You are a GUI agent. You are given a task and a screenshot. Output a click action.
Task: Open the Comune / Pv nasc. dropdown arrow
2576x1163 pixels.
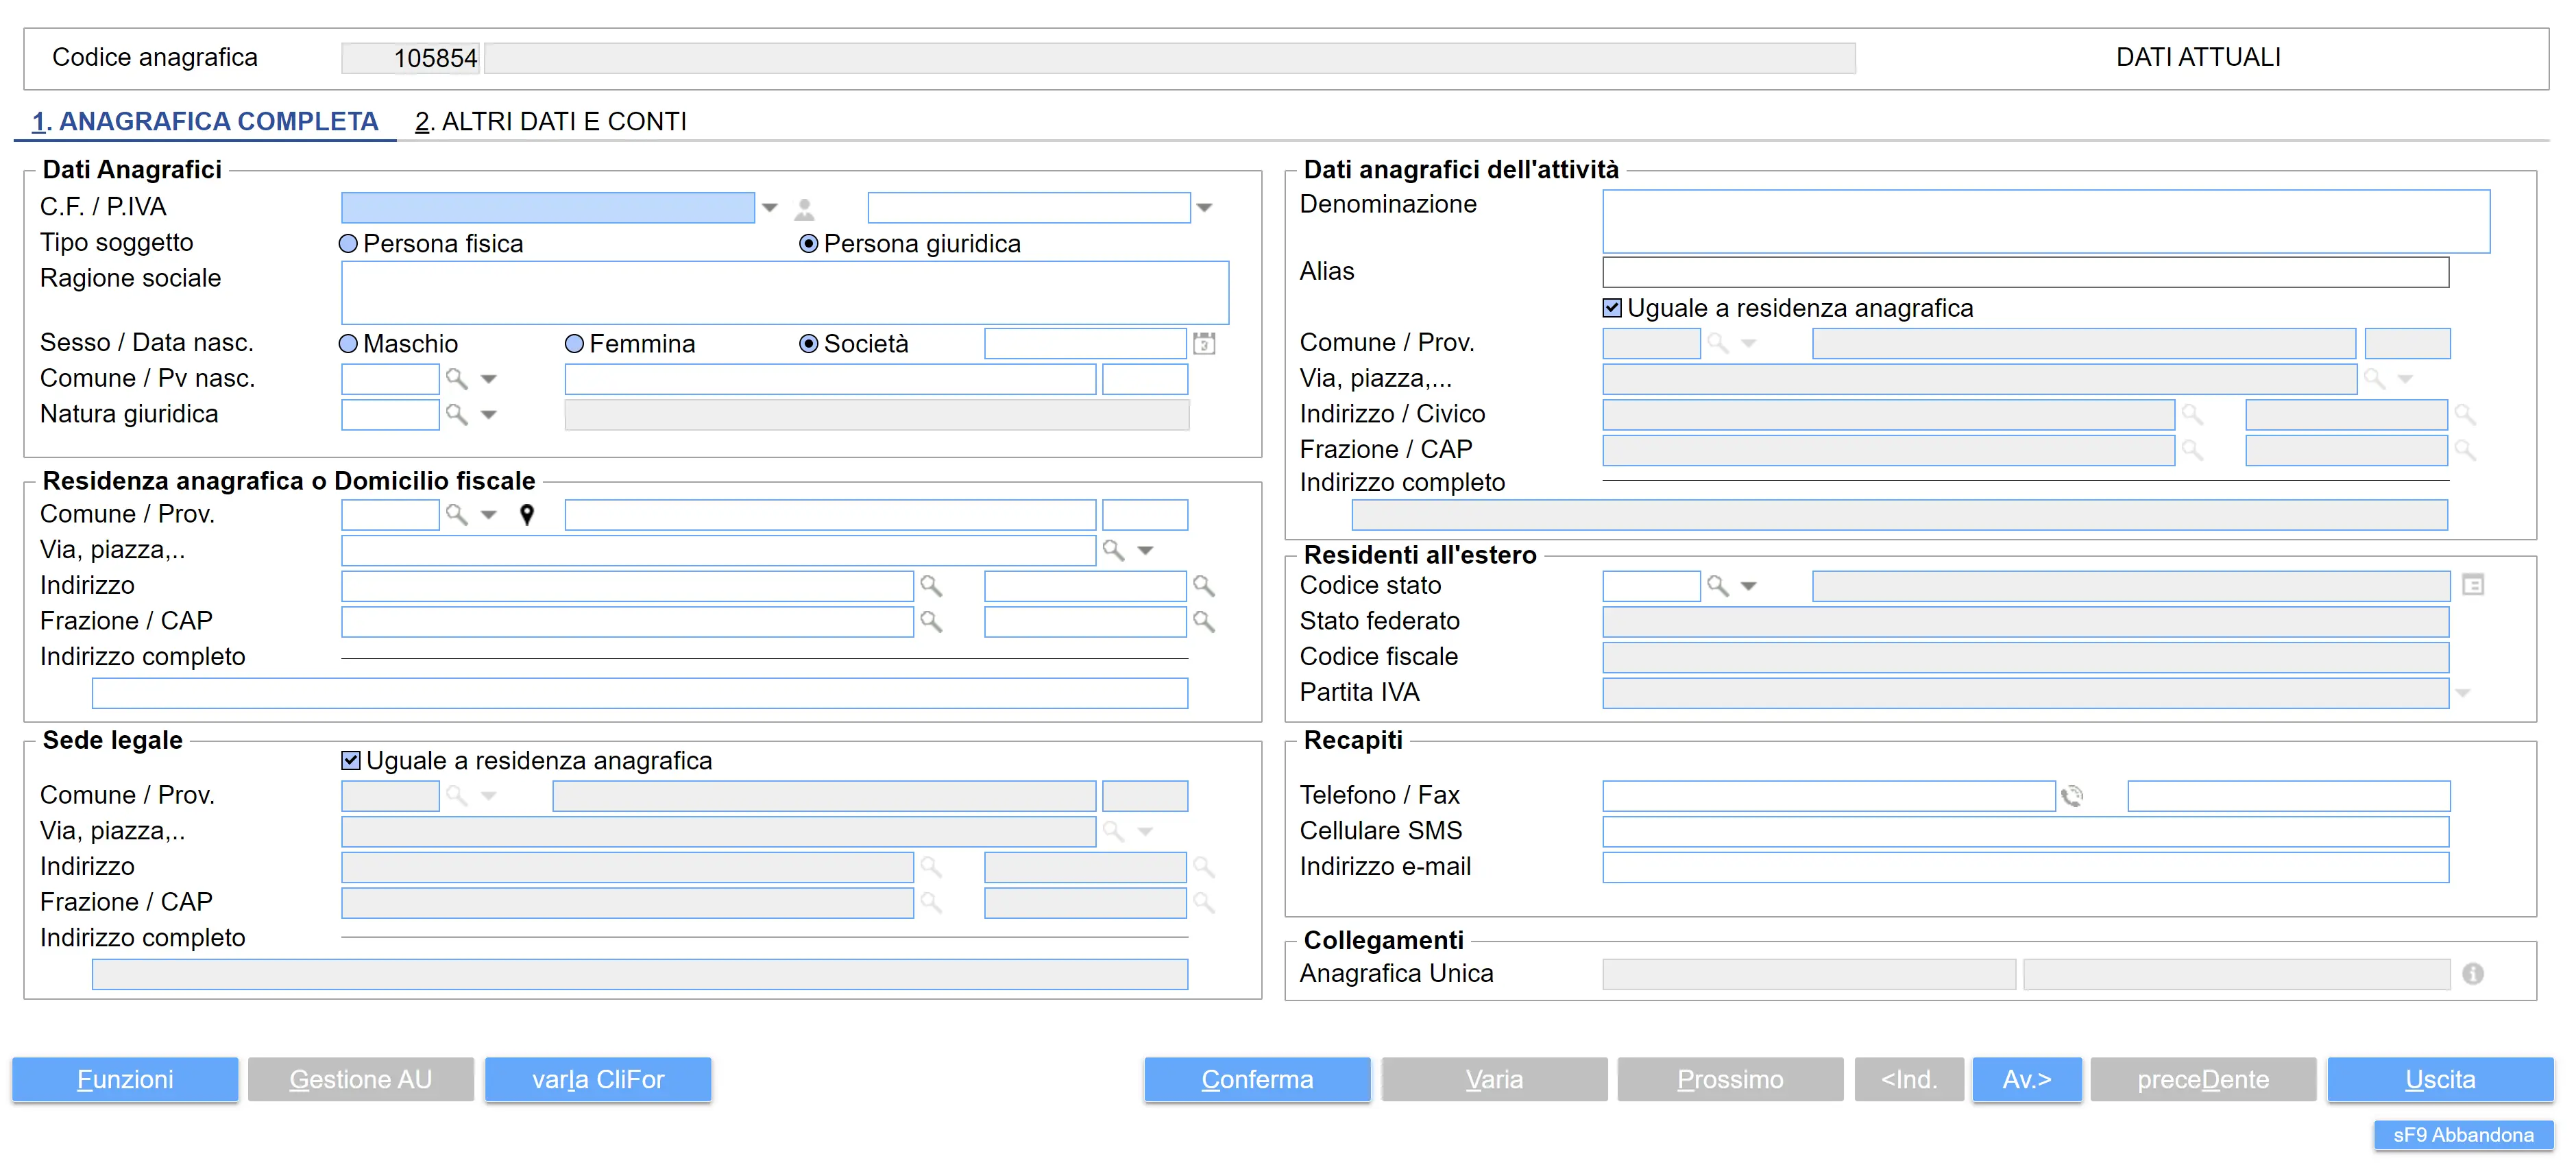click(x=489, y=379)
